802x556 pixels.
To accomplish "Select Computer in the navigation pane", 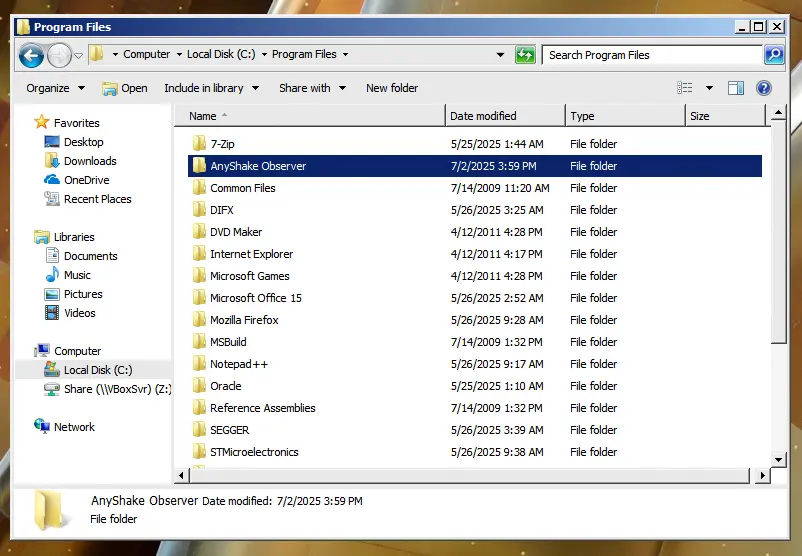I will tap(68, 351).
